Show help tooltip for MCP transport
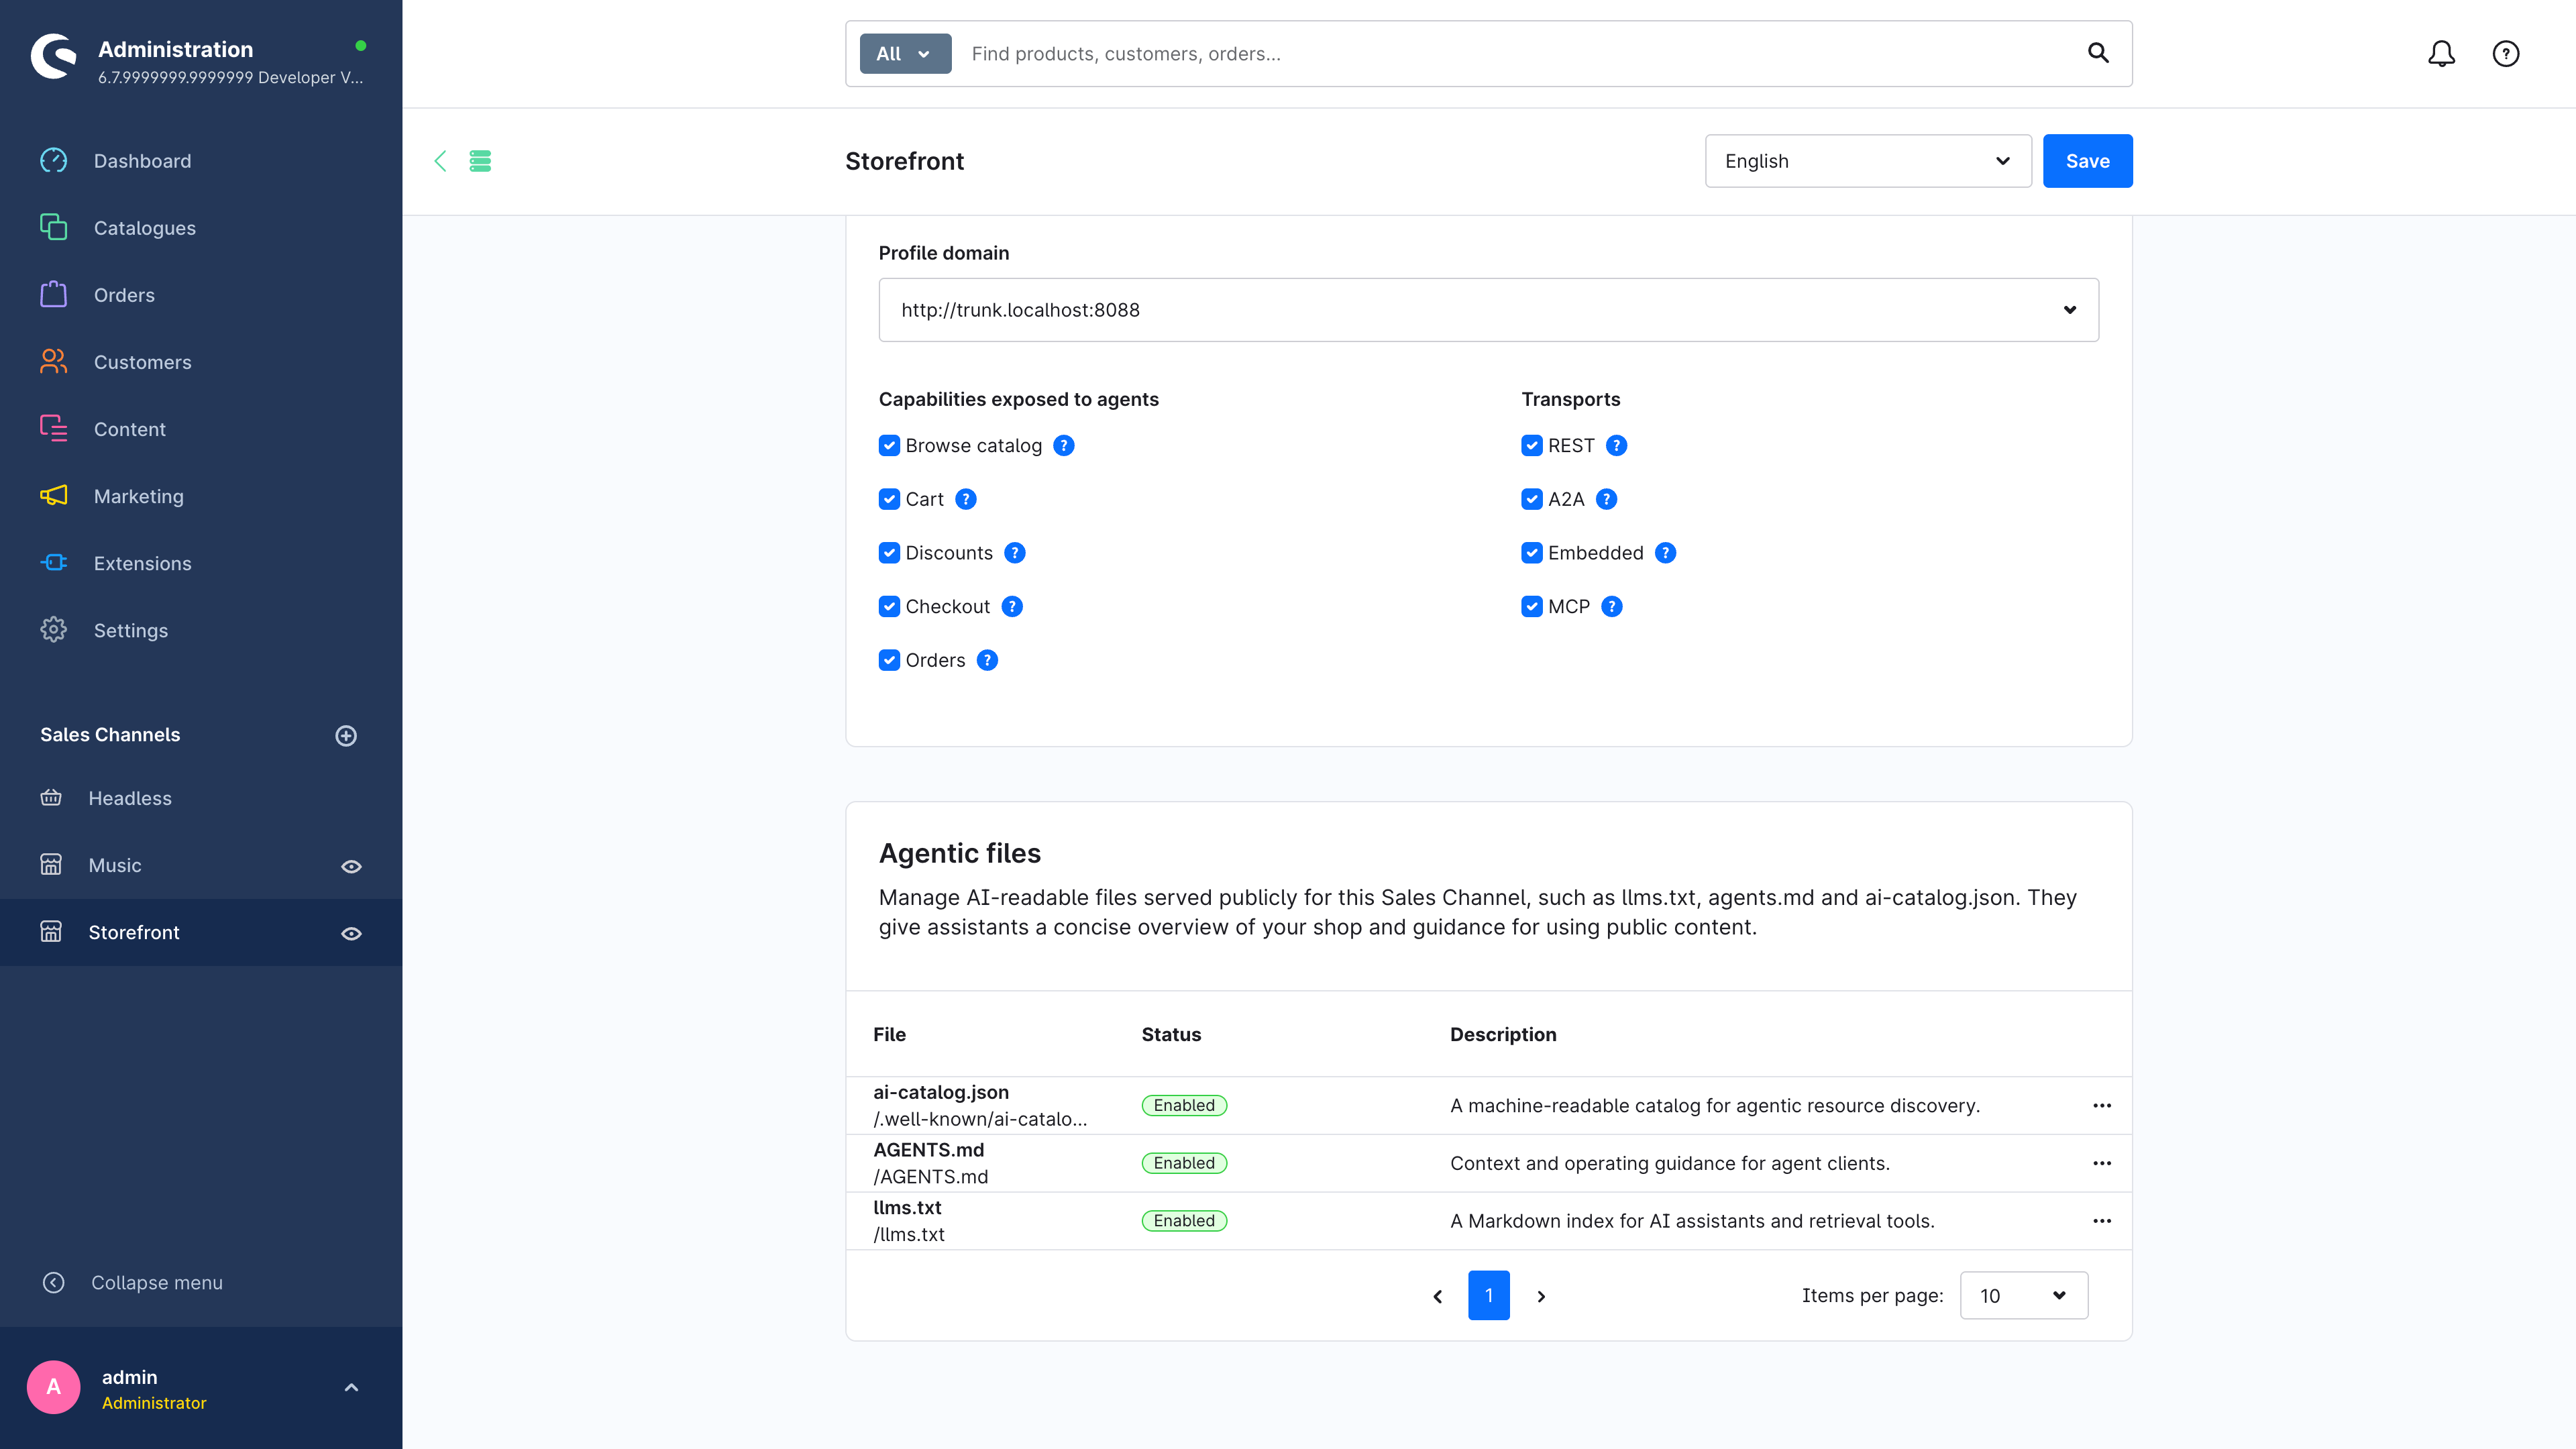Viewport: 2576px width, 1449px height. coord(1612,607)
